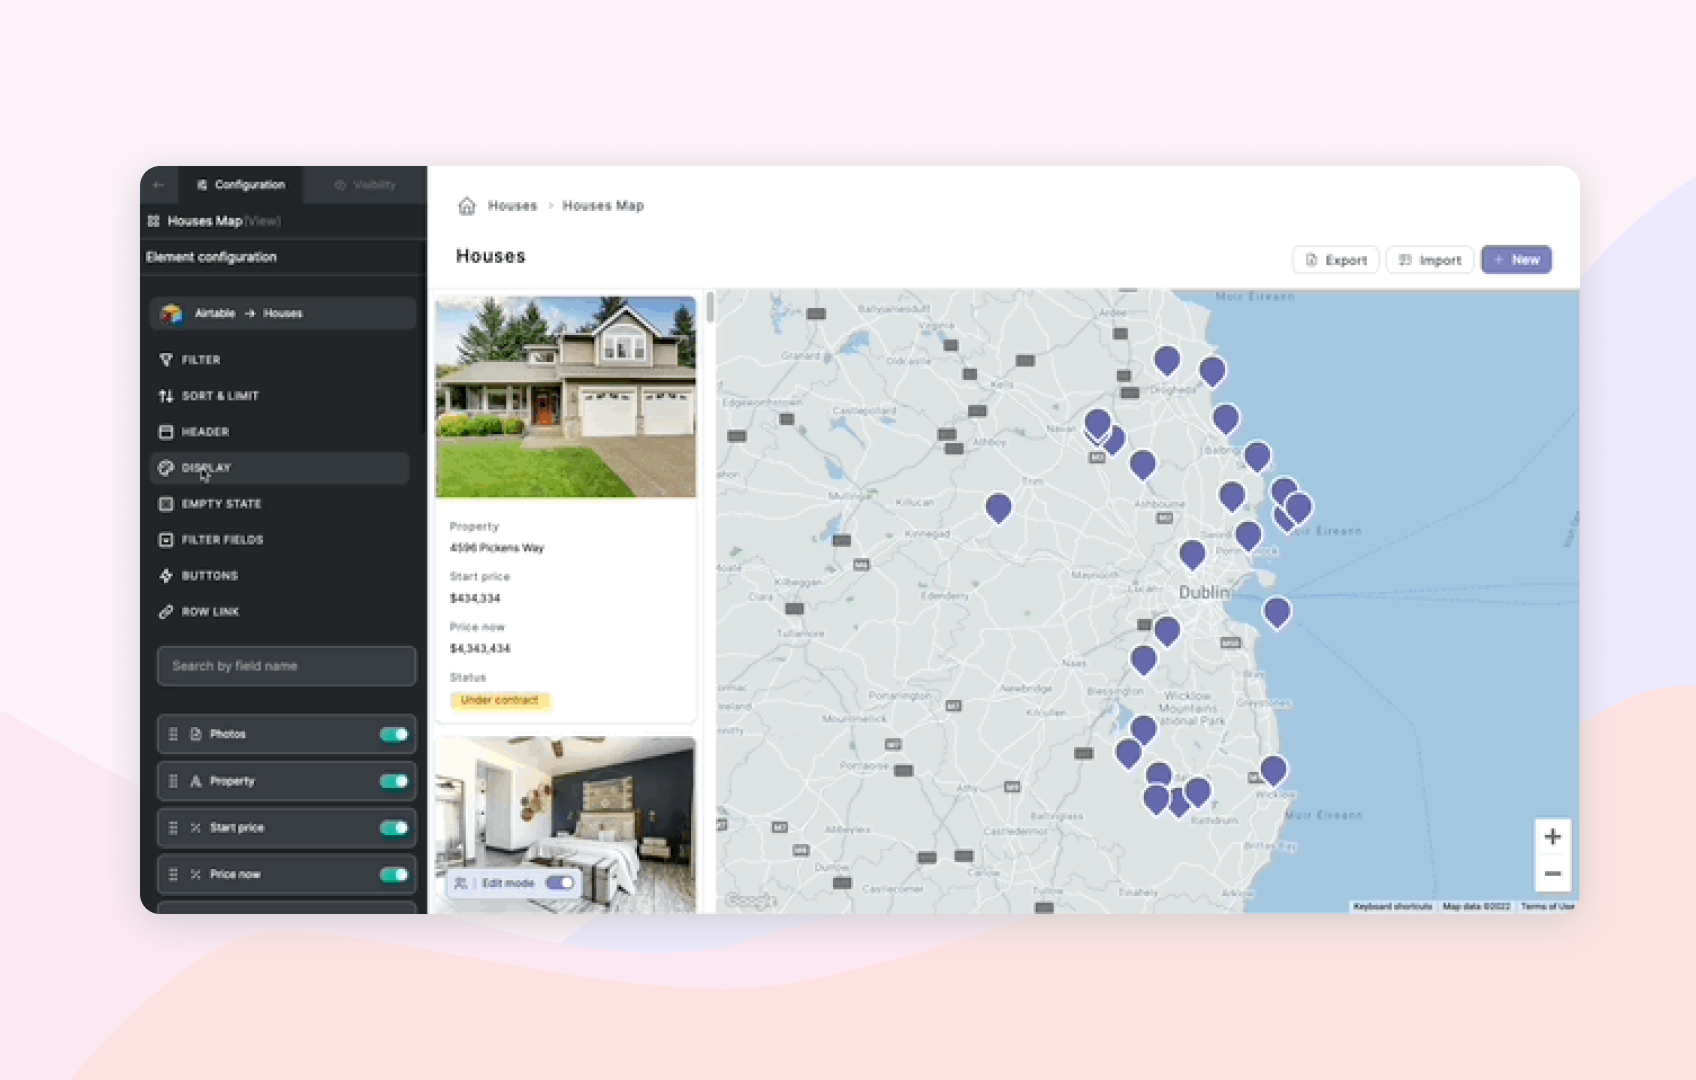Click the listing panel vertical scrollbar

(710, 308)
